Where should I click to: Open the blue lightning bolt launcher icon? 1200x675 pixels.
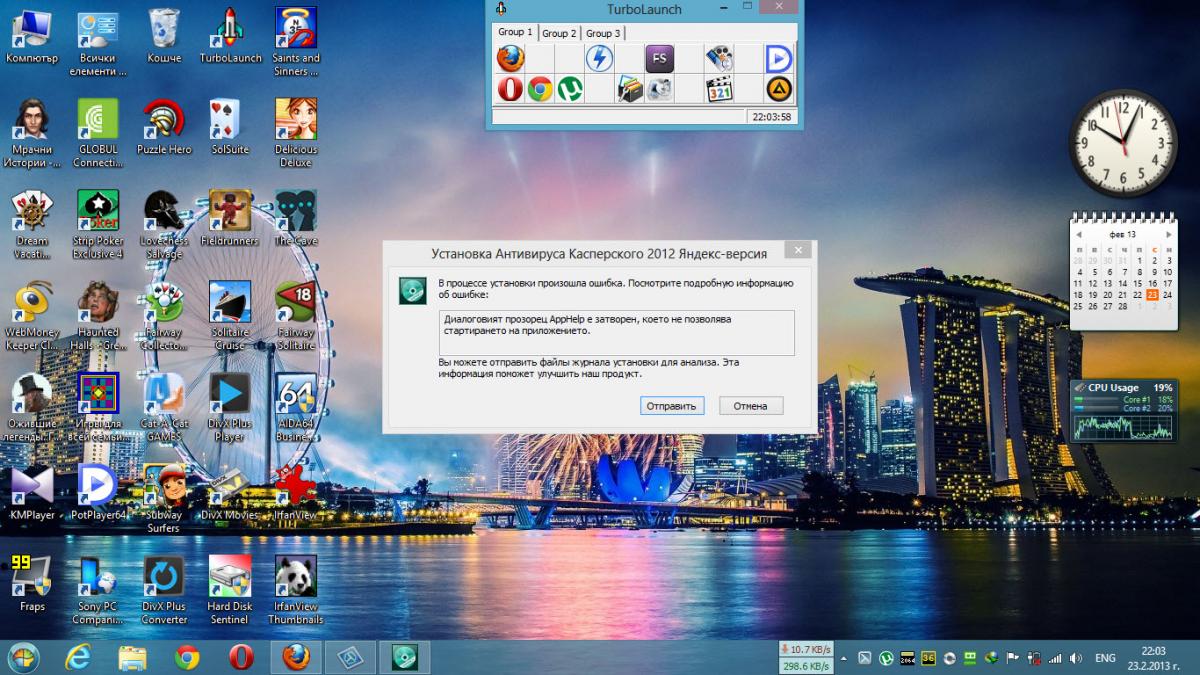(599, 58)
